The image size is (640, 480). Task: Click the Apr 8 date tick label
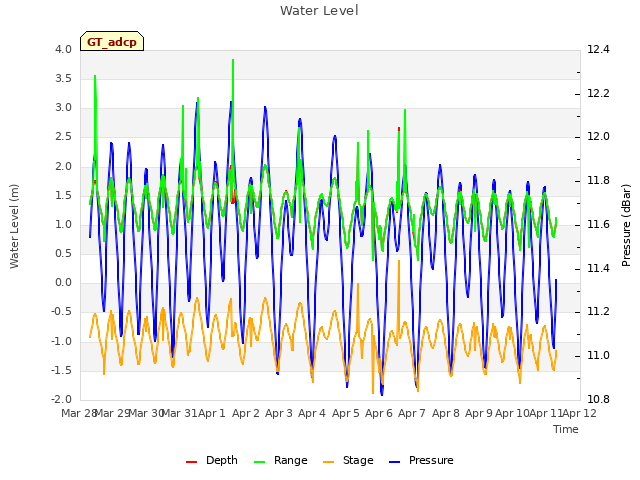click(x=446, y=413)
